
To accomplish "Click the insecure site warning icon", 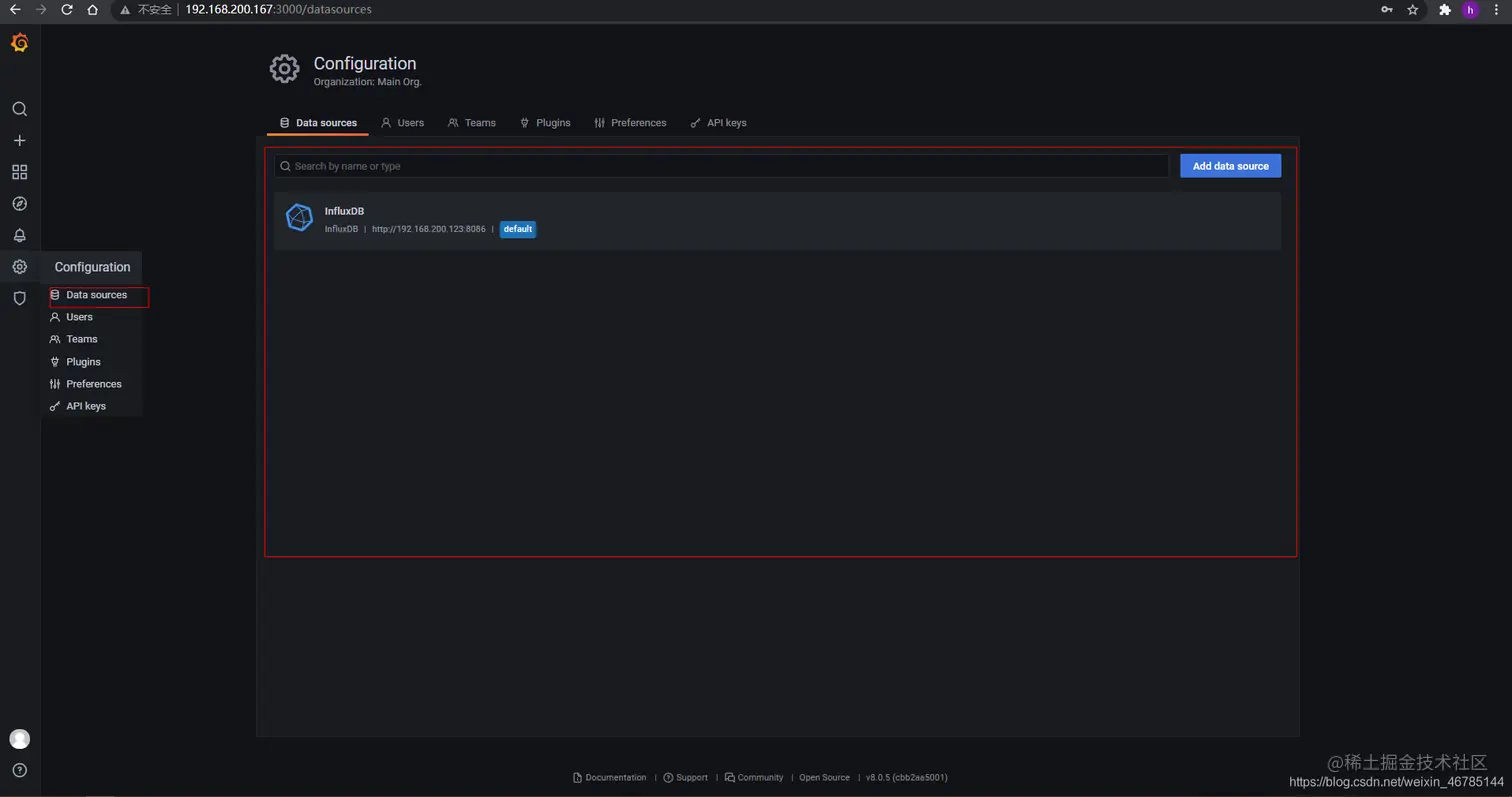I will (124, 10).
